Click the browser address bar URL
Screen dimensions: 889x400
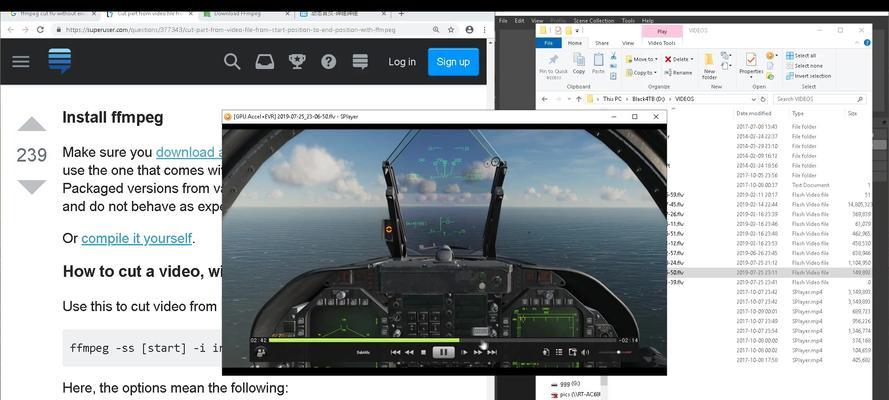231,29
